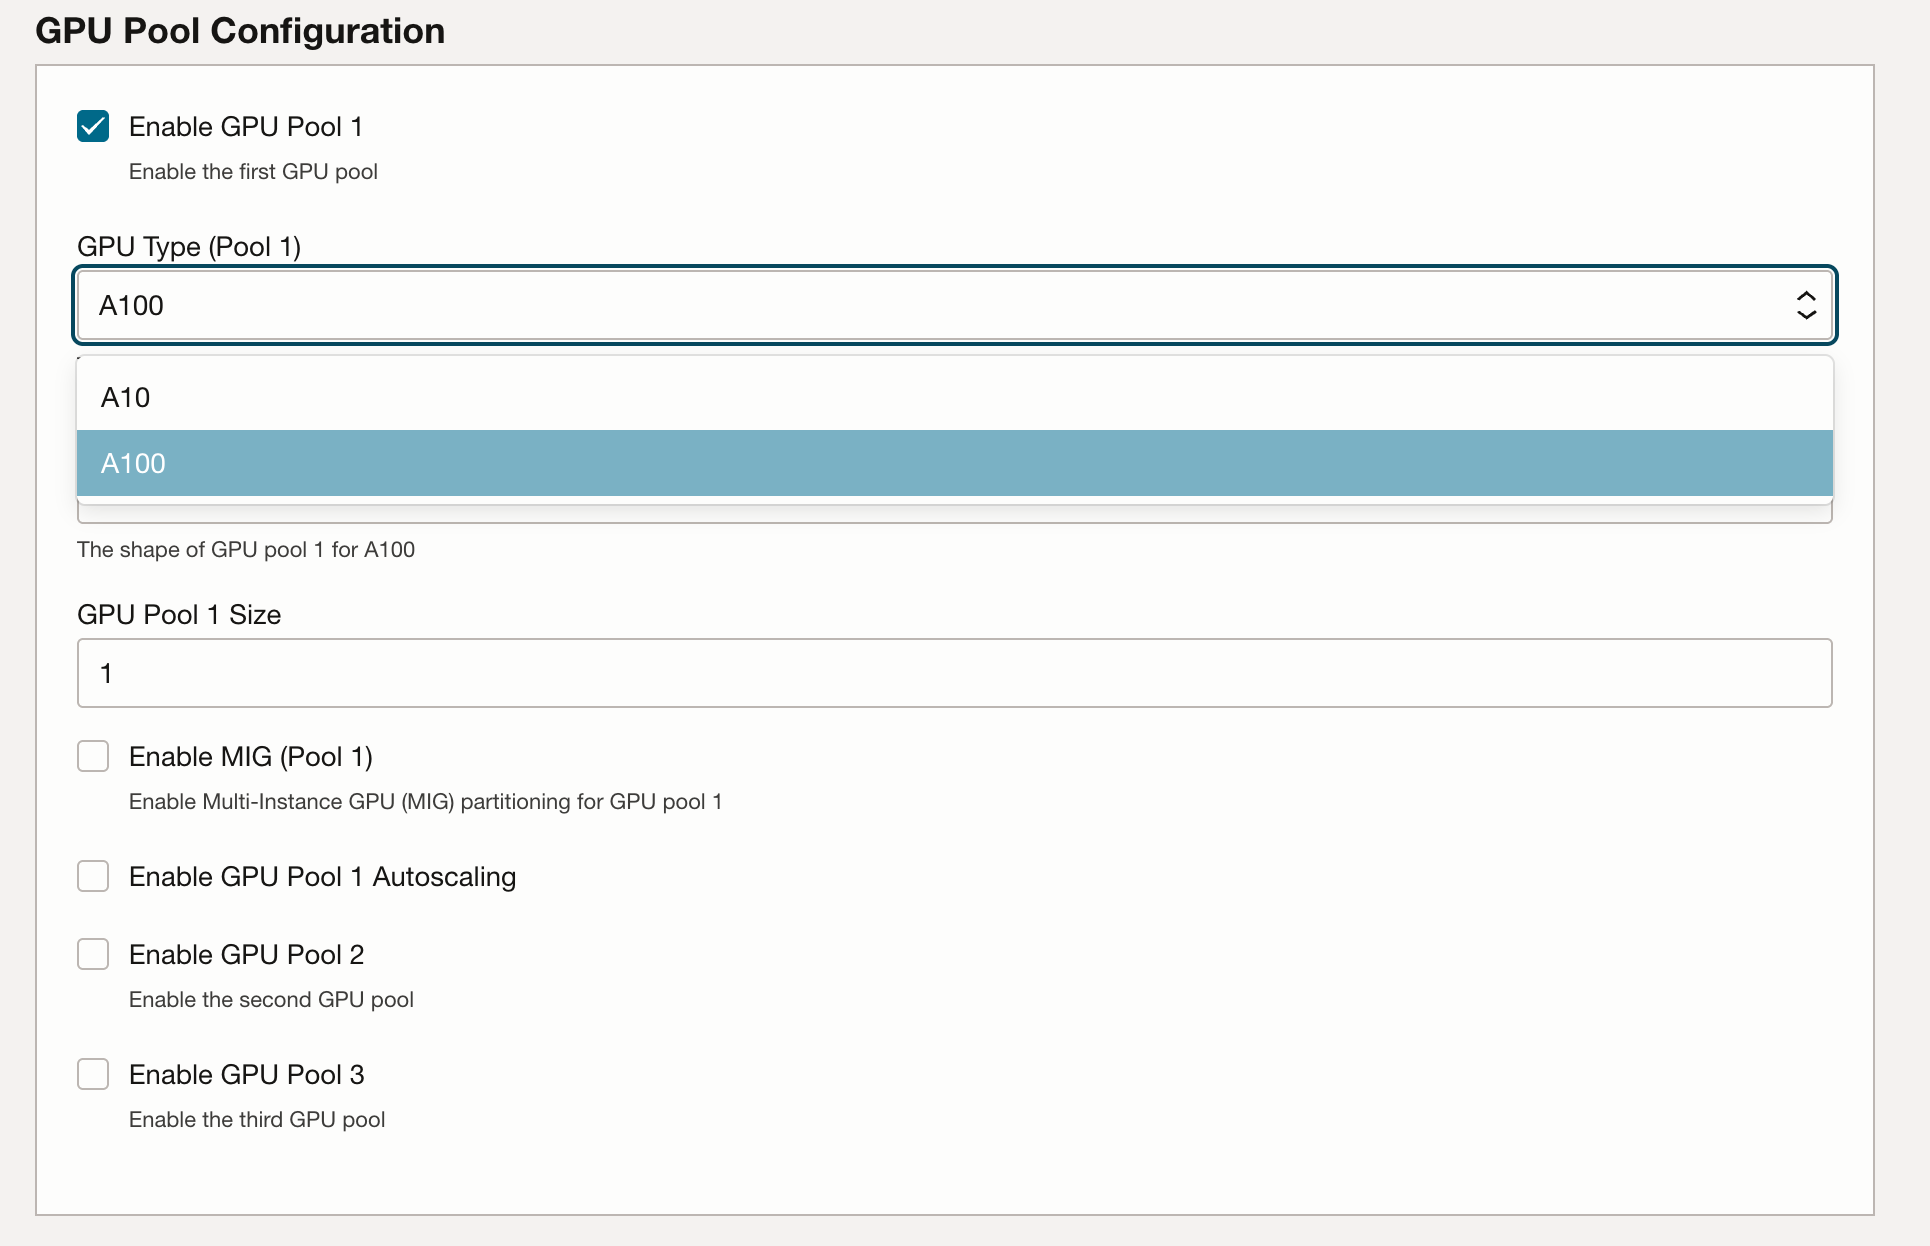Uncheck the Enable GPU Pool 1 checkbox
Image resolution: width=1930 pixels, height=1246 pixels.
point(92,126)
